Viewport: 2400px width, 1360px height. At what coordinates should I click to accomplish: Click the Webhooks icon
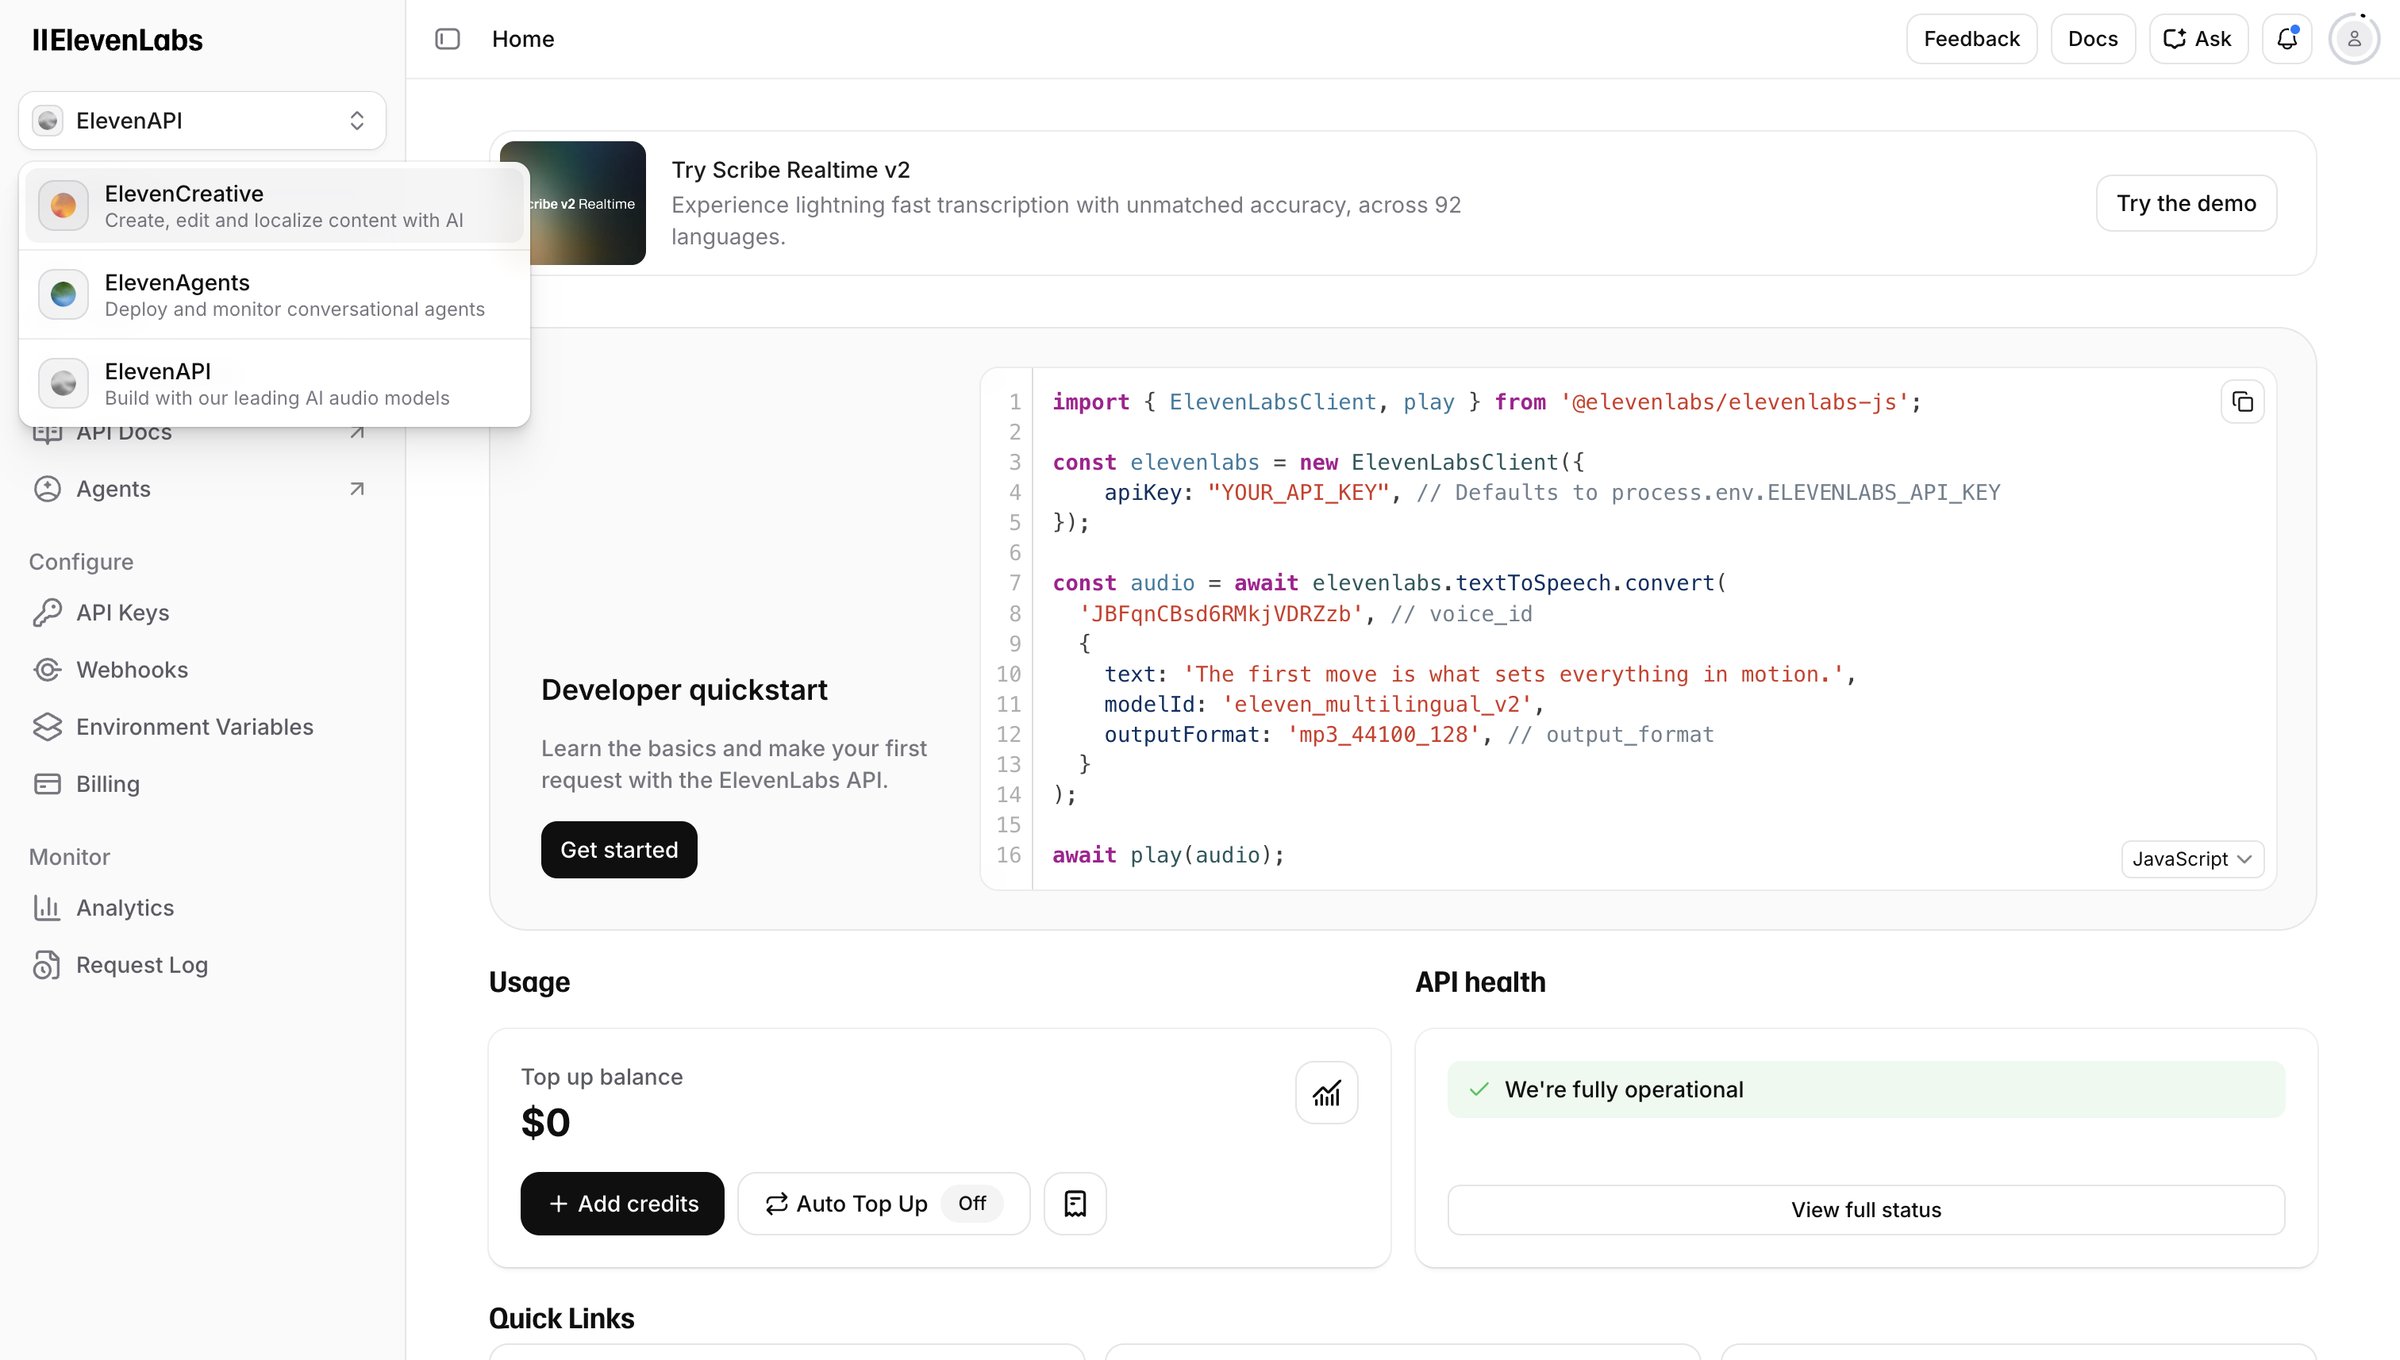[x=47, y=670]
